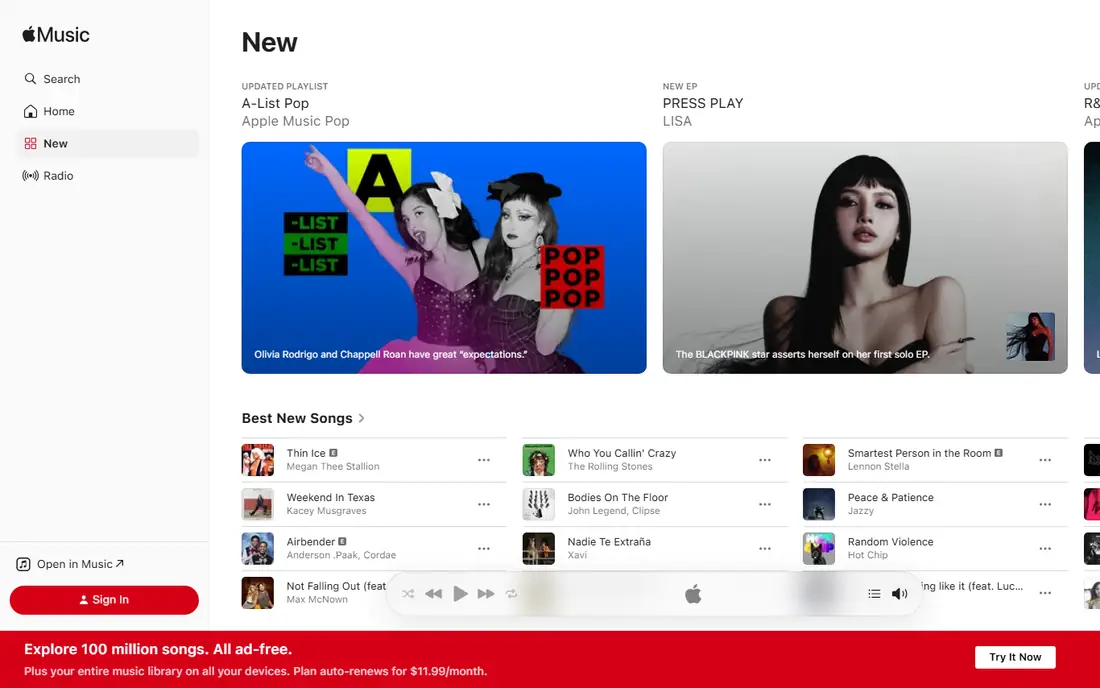Image resolution: width=1100 pixels, height=688 pixels.
Task: Expand Best New Songs chevron
Action: pos(361,418)
